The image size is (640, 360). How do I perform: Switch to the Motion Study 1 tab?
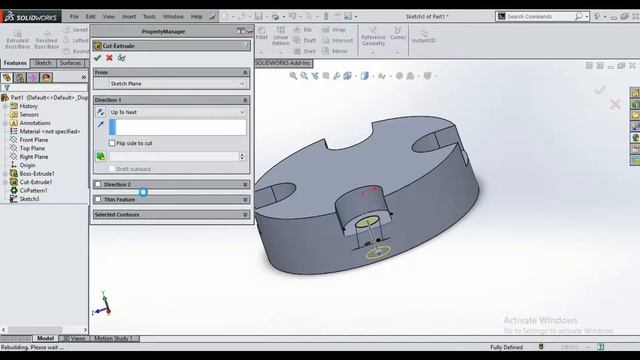113,338
